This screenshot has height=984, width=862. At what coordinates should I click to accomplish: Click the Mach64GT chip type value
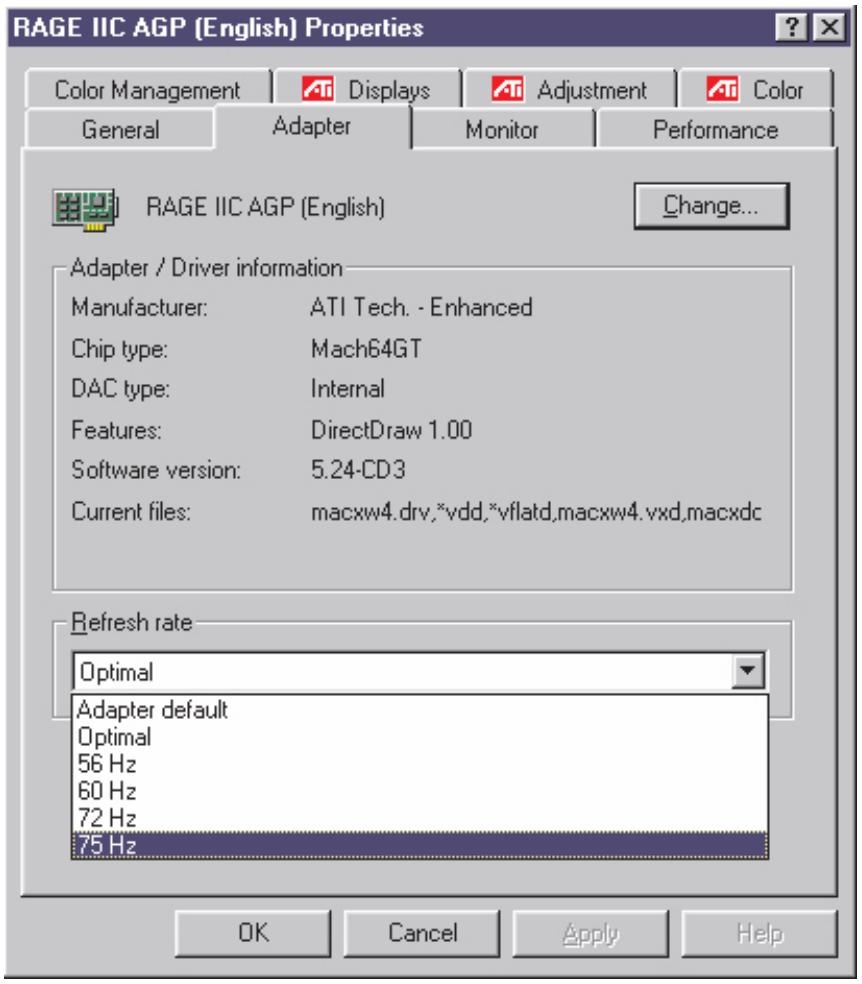coord(366,349)
